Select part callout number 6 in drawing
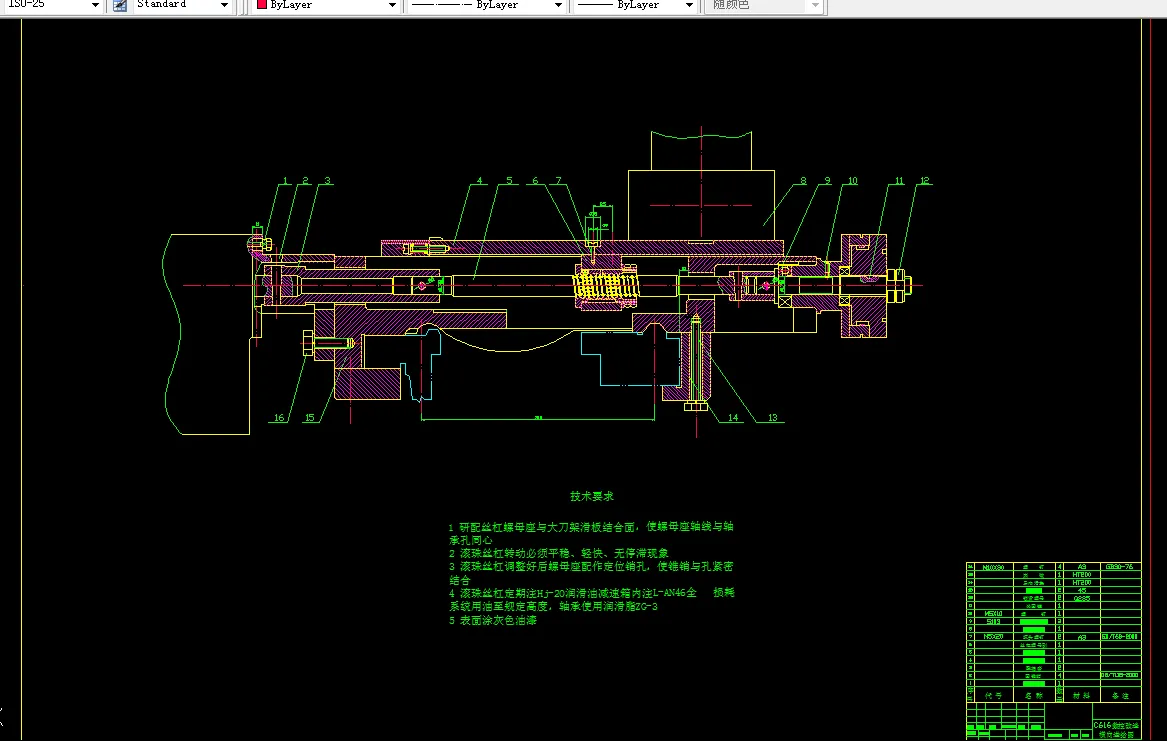This screenshot has height=741, width=1167. tap(535, 181)
